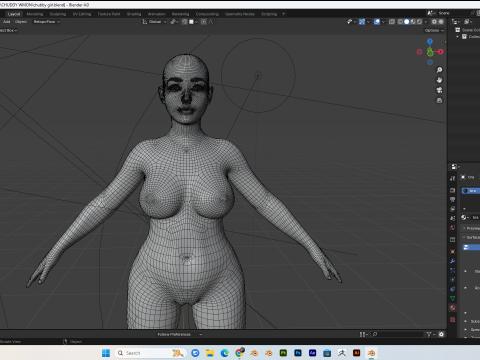Toggle snapping magnet in viewport header

coord(184,22)
